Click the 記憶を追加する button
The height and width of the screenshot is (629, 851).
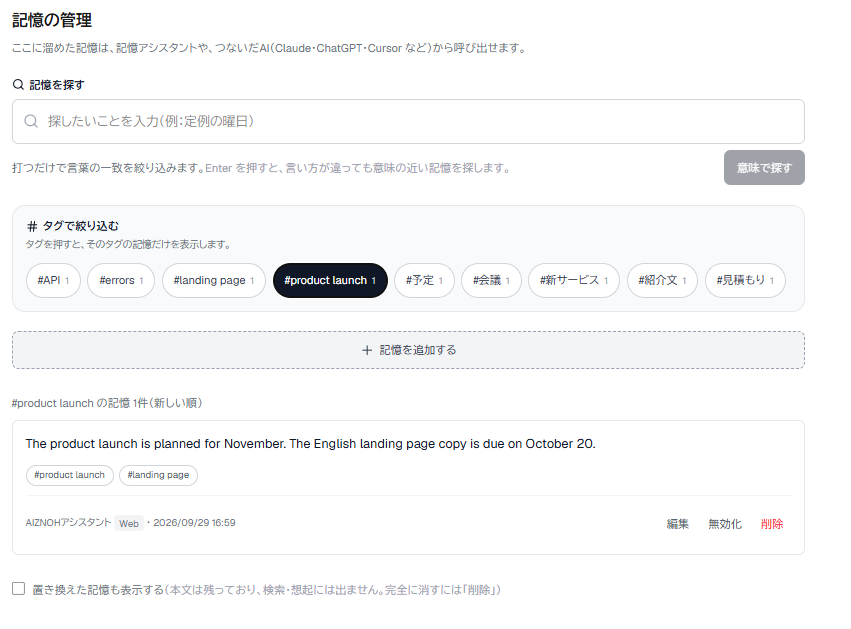(x=408, y=350)
